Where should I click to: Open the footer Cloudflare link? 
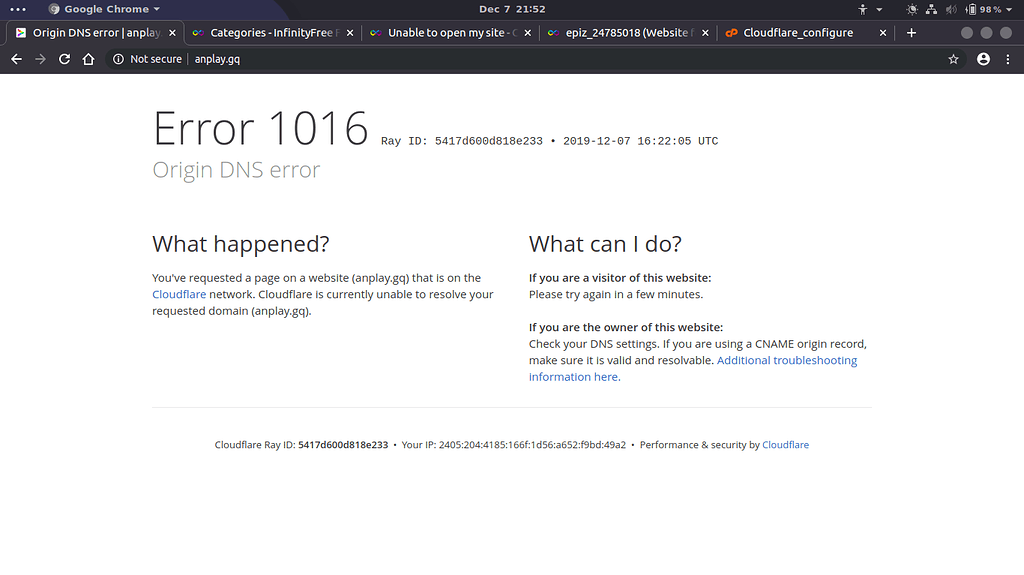(785, 444)
